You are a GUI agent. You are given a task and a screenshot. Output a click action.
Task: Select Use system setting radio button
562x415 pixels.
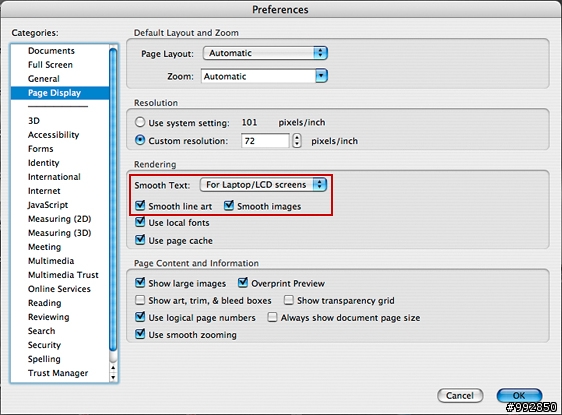point(140,122)
